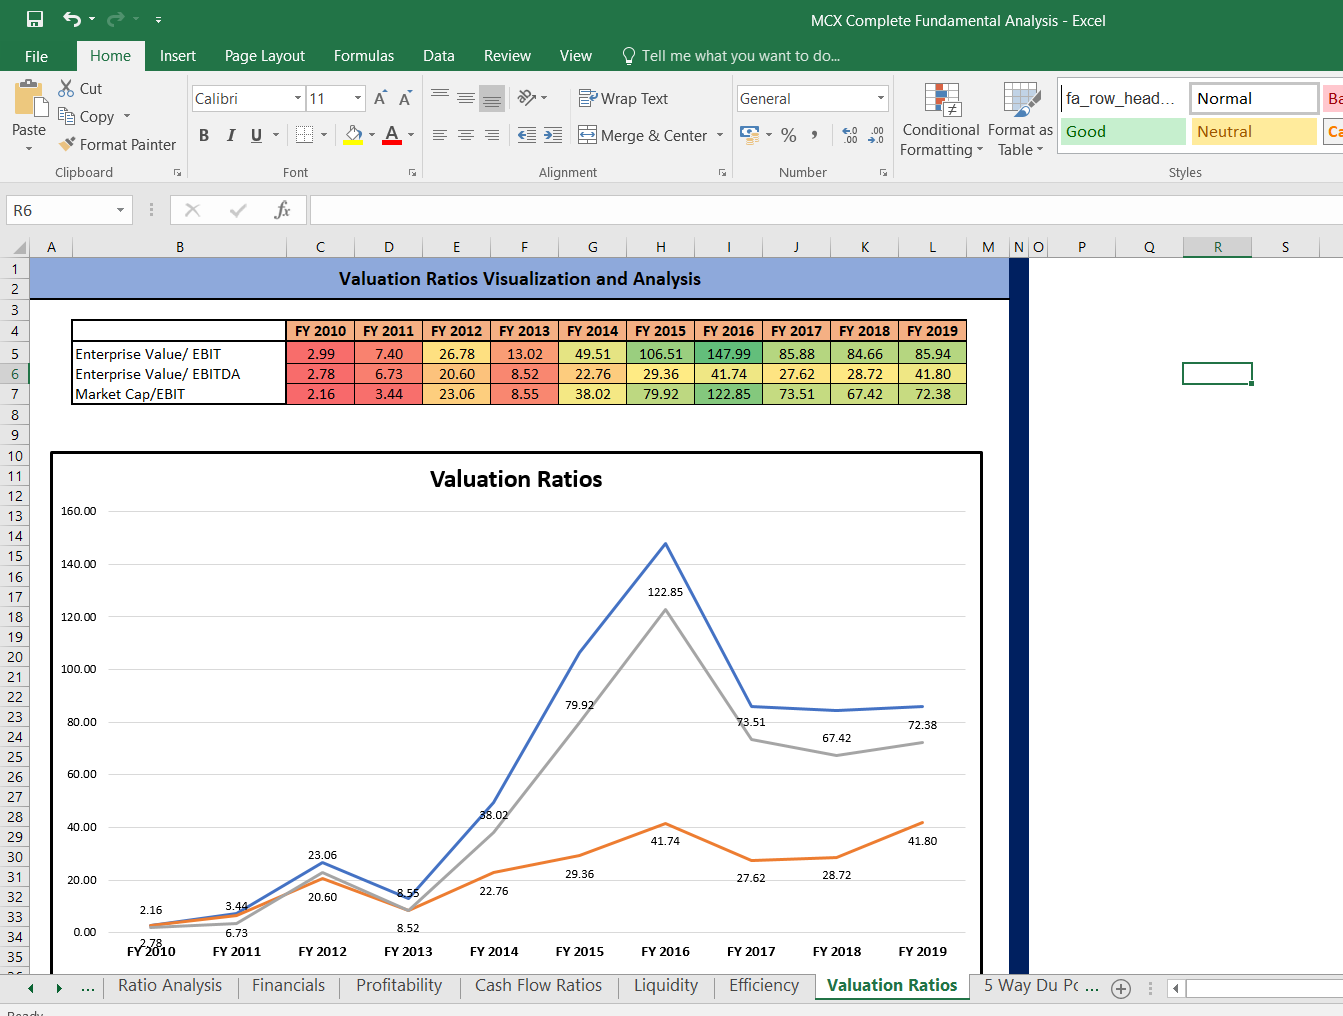The width and height of the screenshot is (1343, 1016).
Task: Toggle underline formatting
Action: coord(257,135)
